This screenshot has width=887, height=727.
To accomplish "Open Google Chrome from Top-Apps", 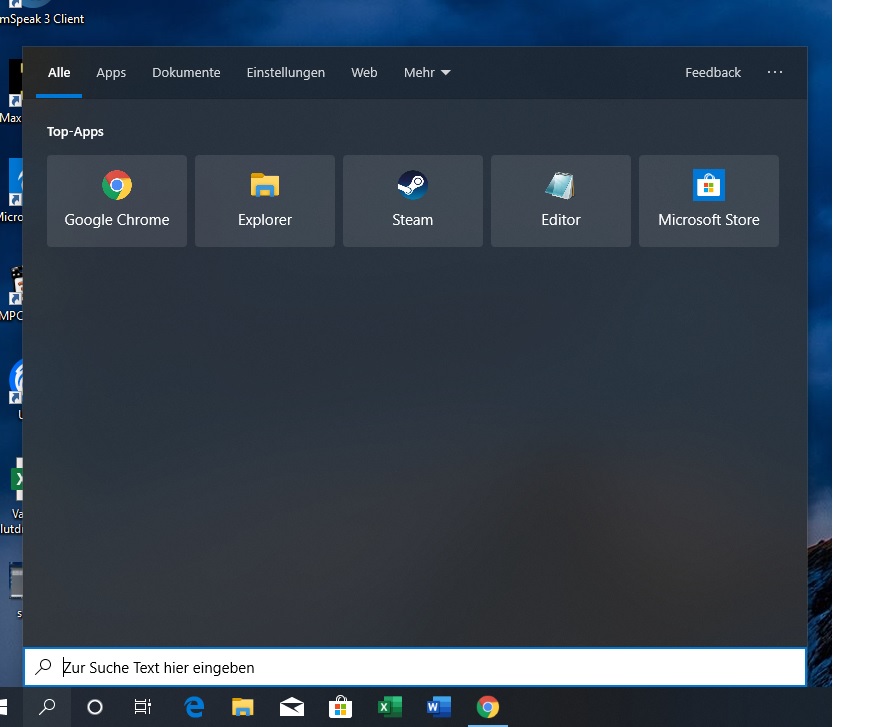I will 117,201.
